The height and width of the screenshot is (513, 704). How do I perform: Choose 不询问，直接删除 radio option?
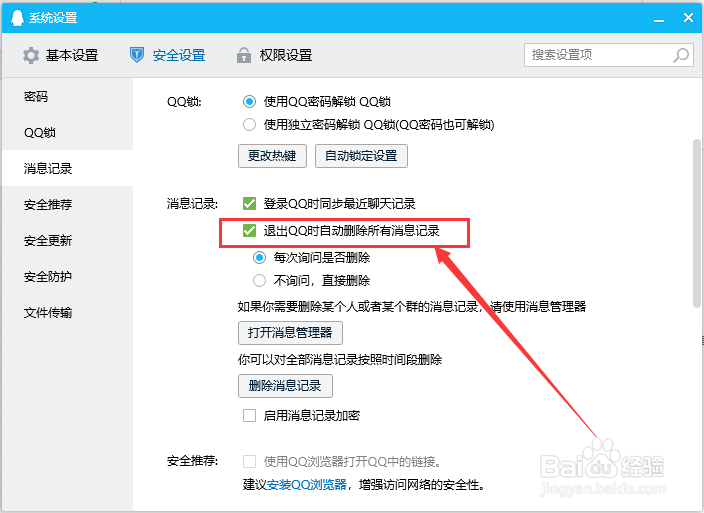(259, 281)
